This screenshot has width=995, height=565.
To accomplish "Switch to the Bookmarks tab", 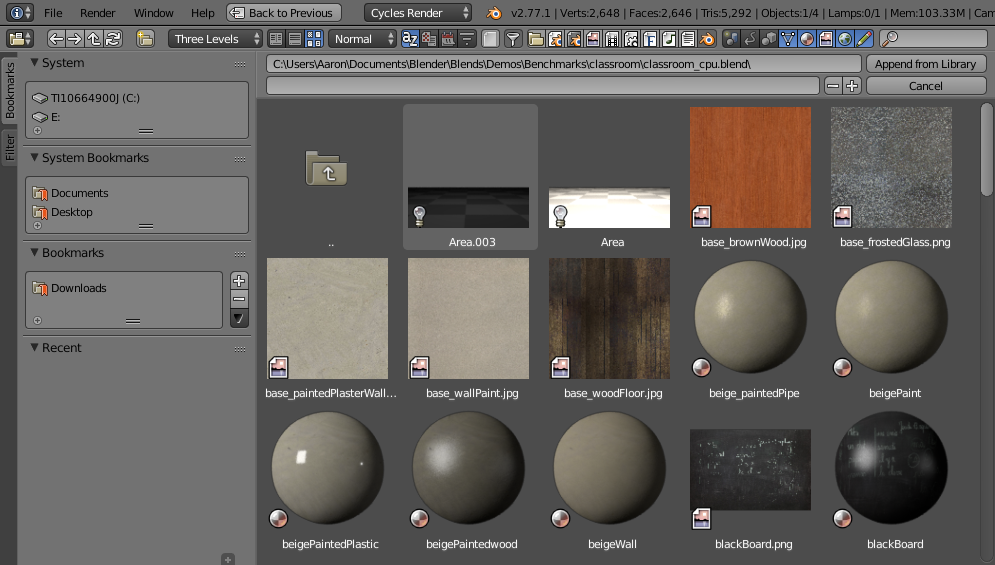I will tap(10, 91).
